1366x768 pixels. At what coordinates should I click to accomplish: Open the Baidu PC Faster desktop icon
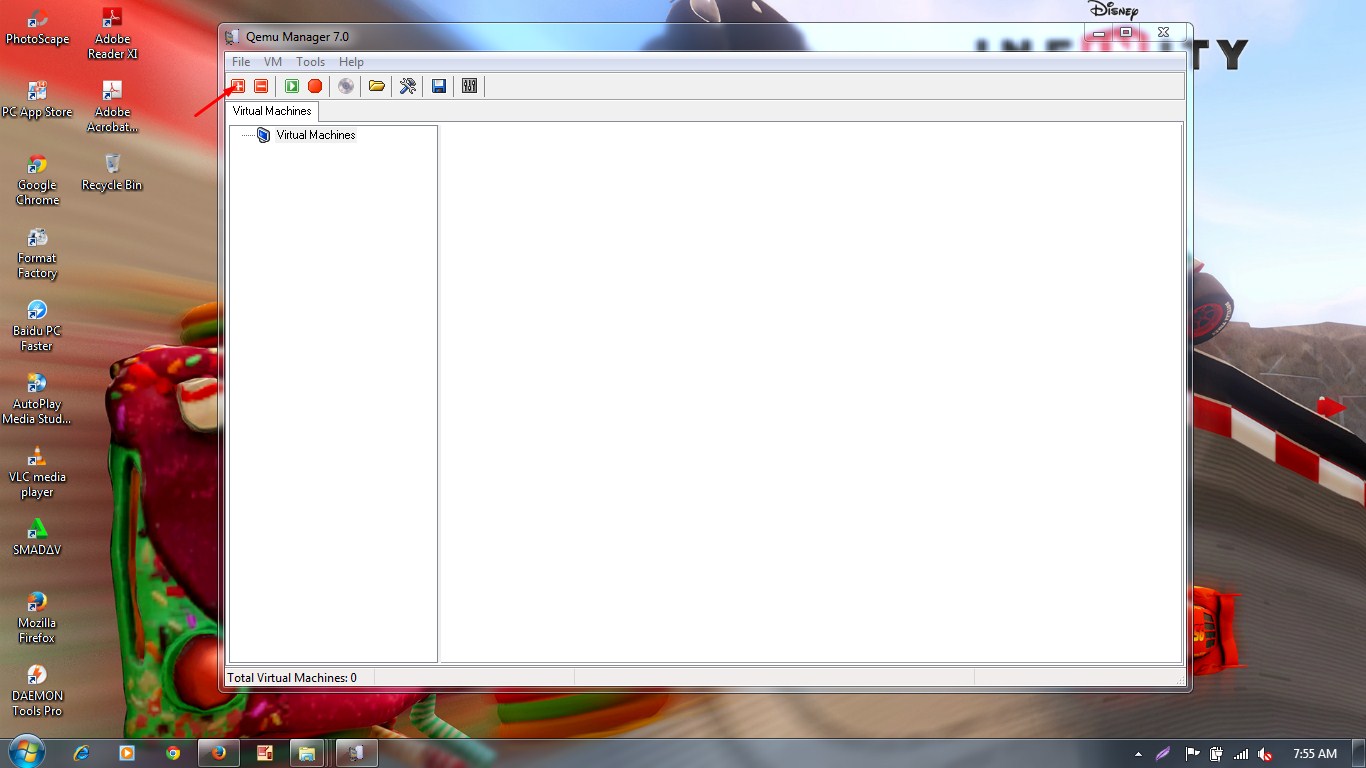[x=37, y=326]
